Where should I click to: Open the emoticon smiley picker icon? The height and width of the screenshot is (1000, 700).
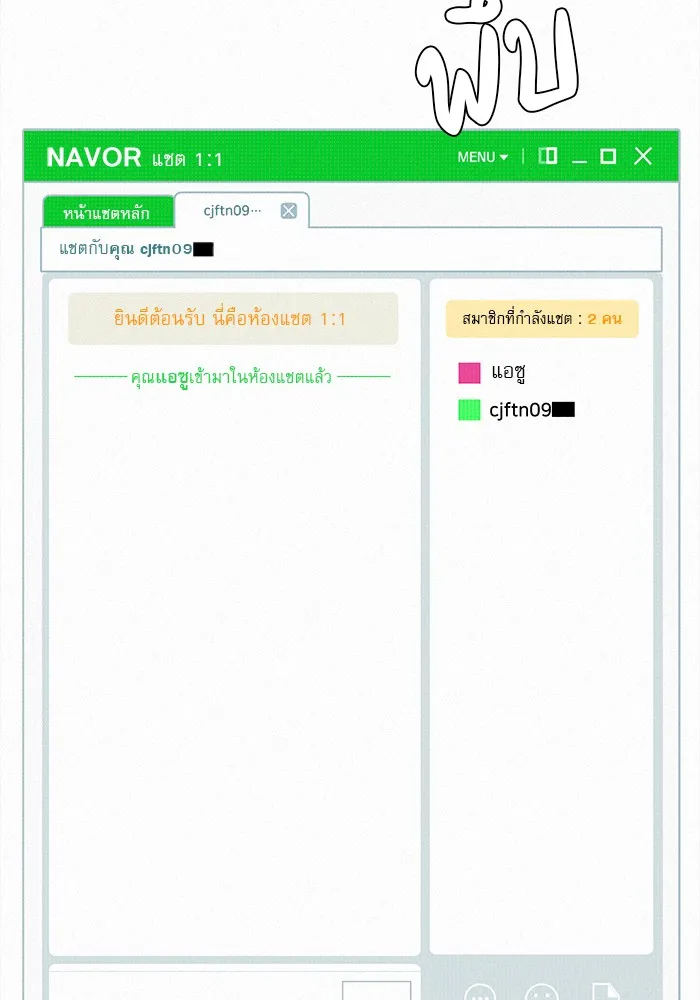pyautogui.click(x=542, y=993)
